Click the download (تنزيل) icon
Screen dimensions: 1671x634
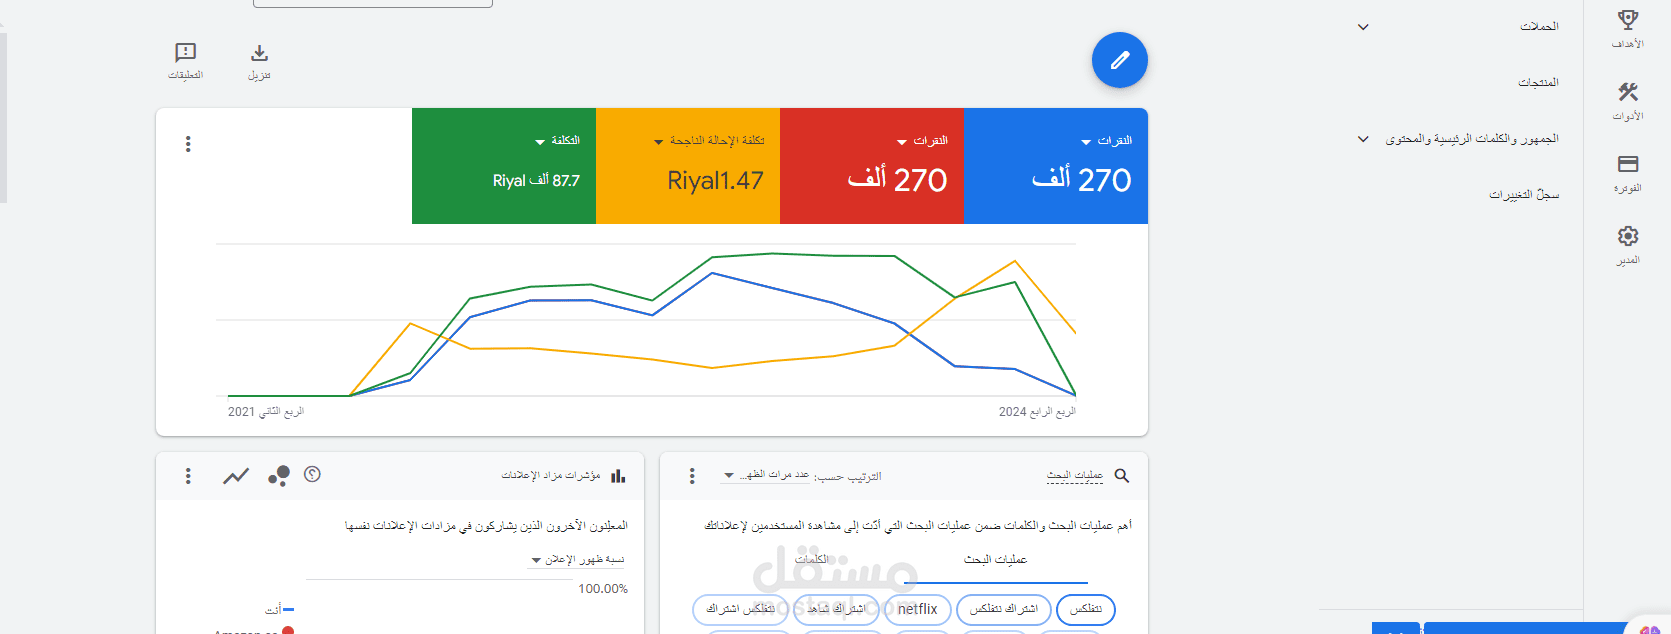click(259, 54)
